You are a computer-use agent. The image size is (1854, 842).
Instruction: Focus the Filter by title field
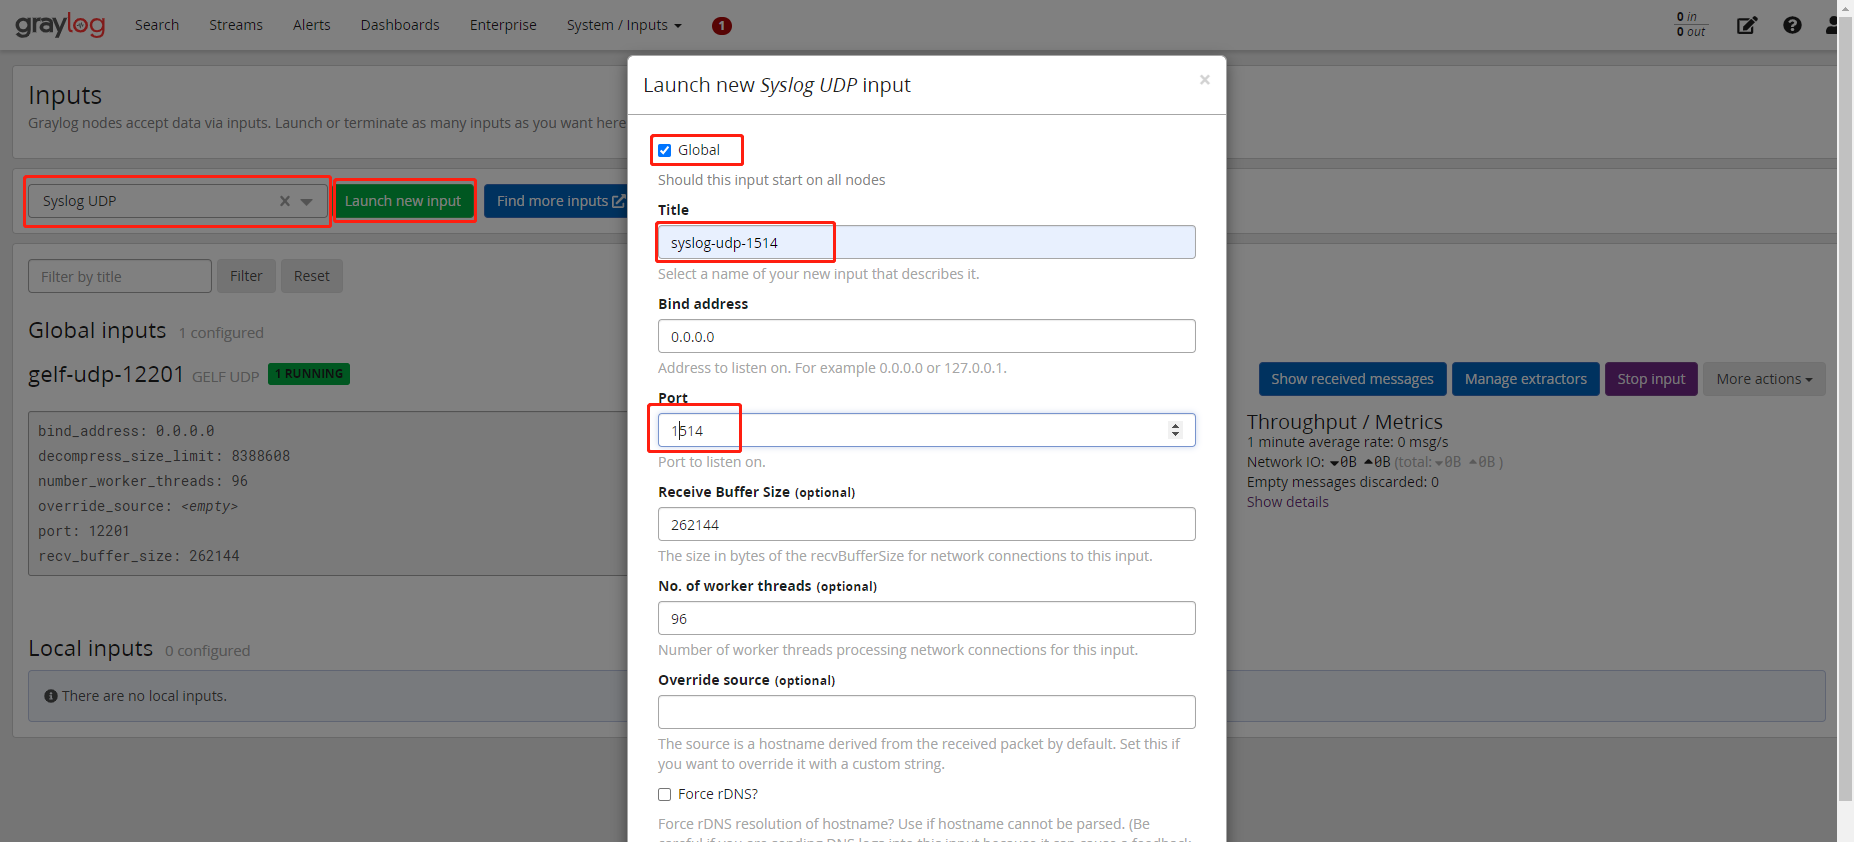coord(120,276)
